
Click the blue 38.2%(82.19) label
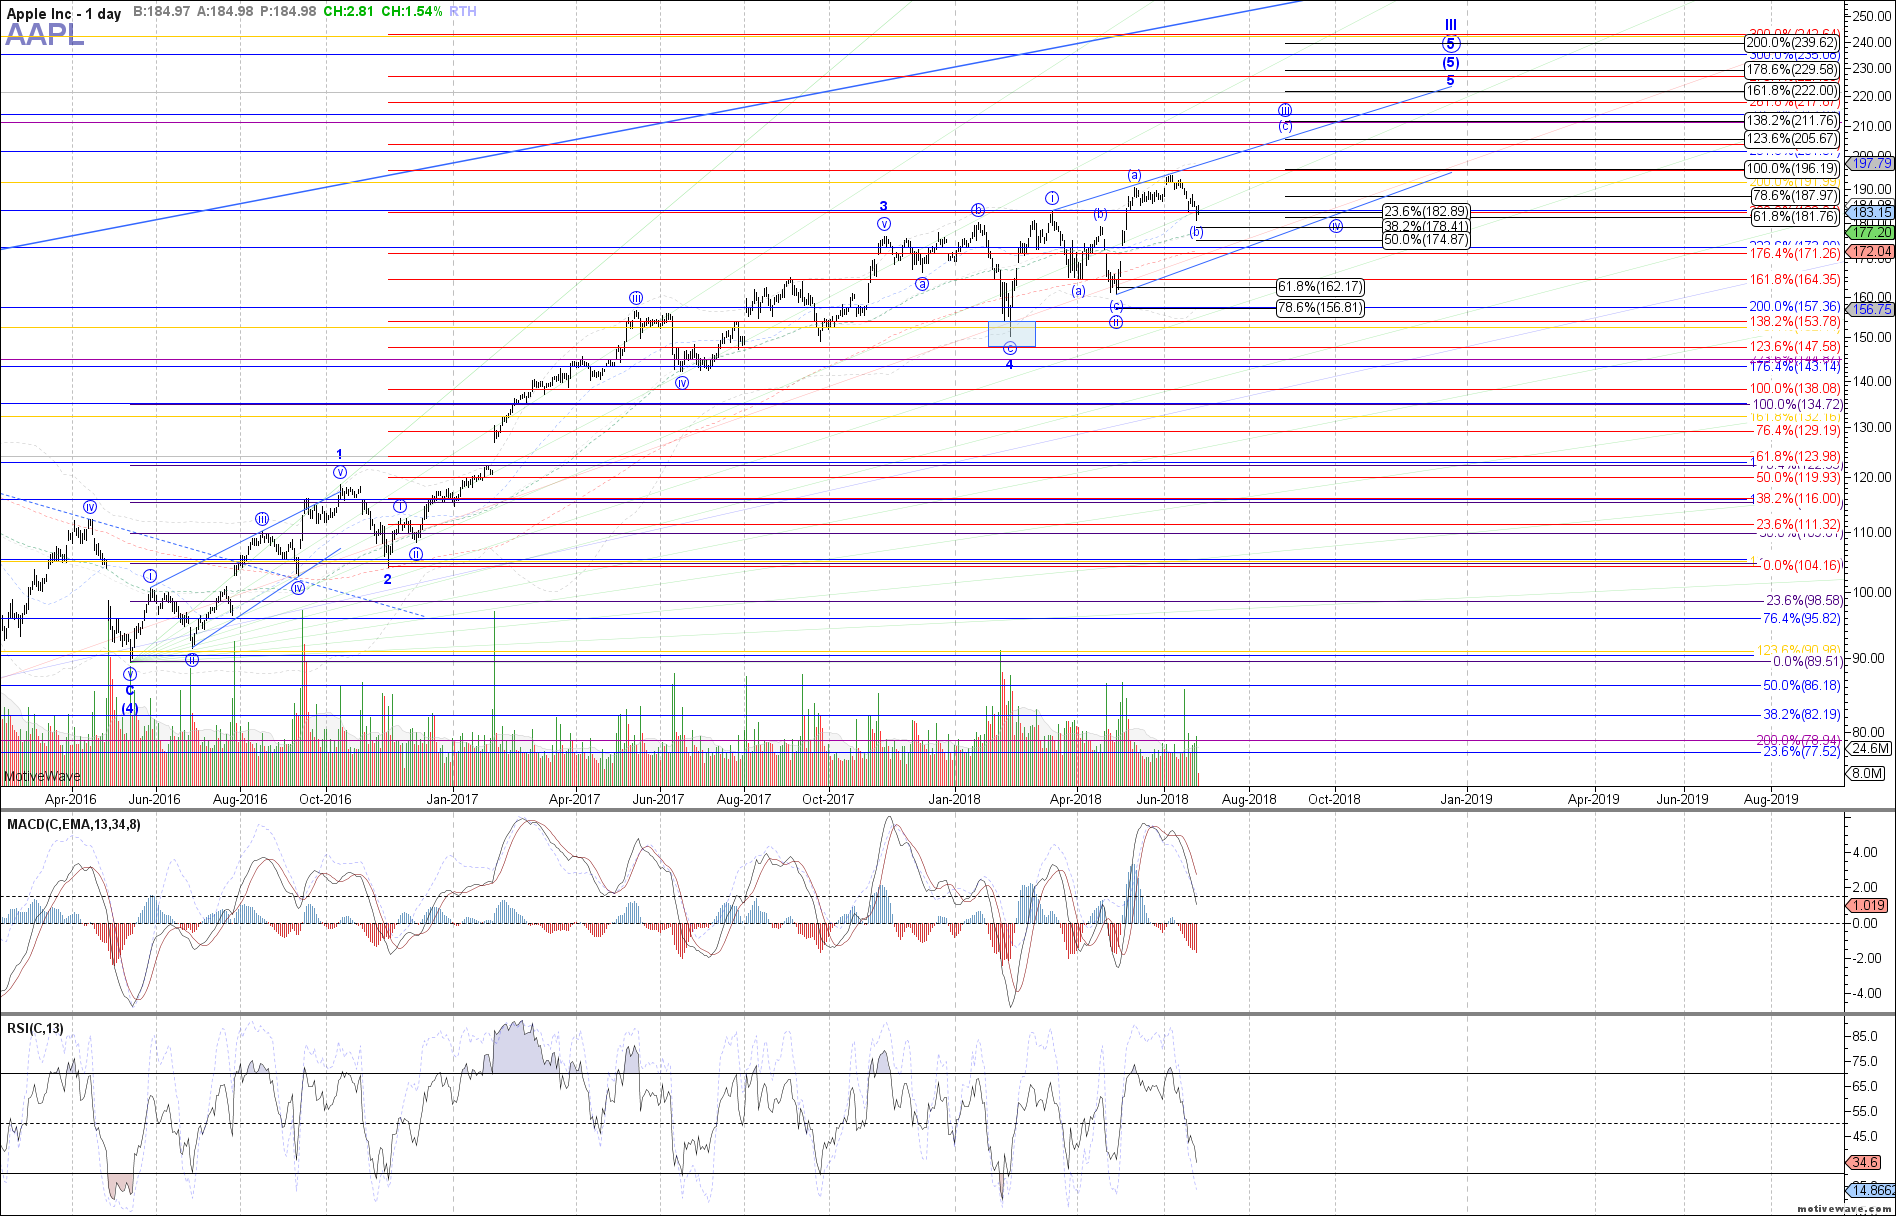point(1802,715)
